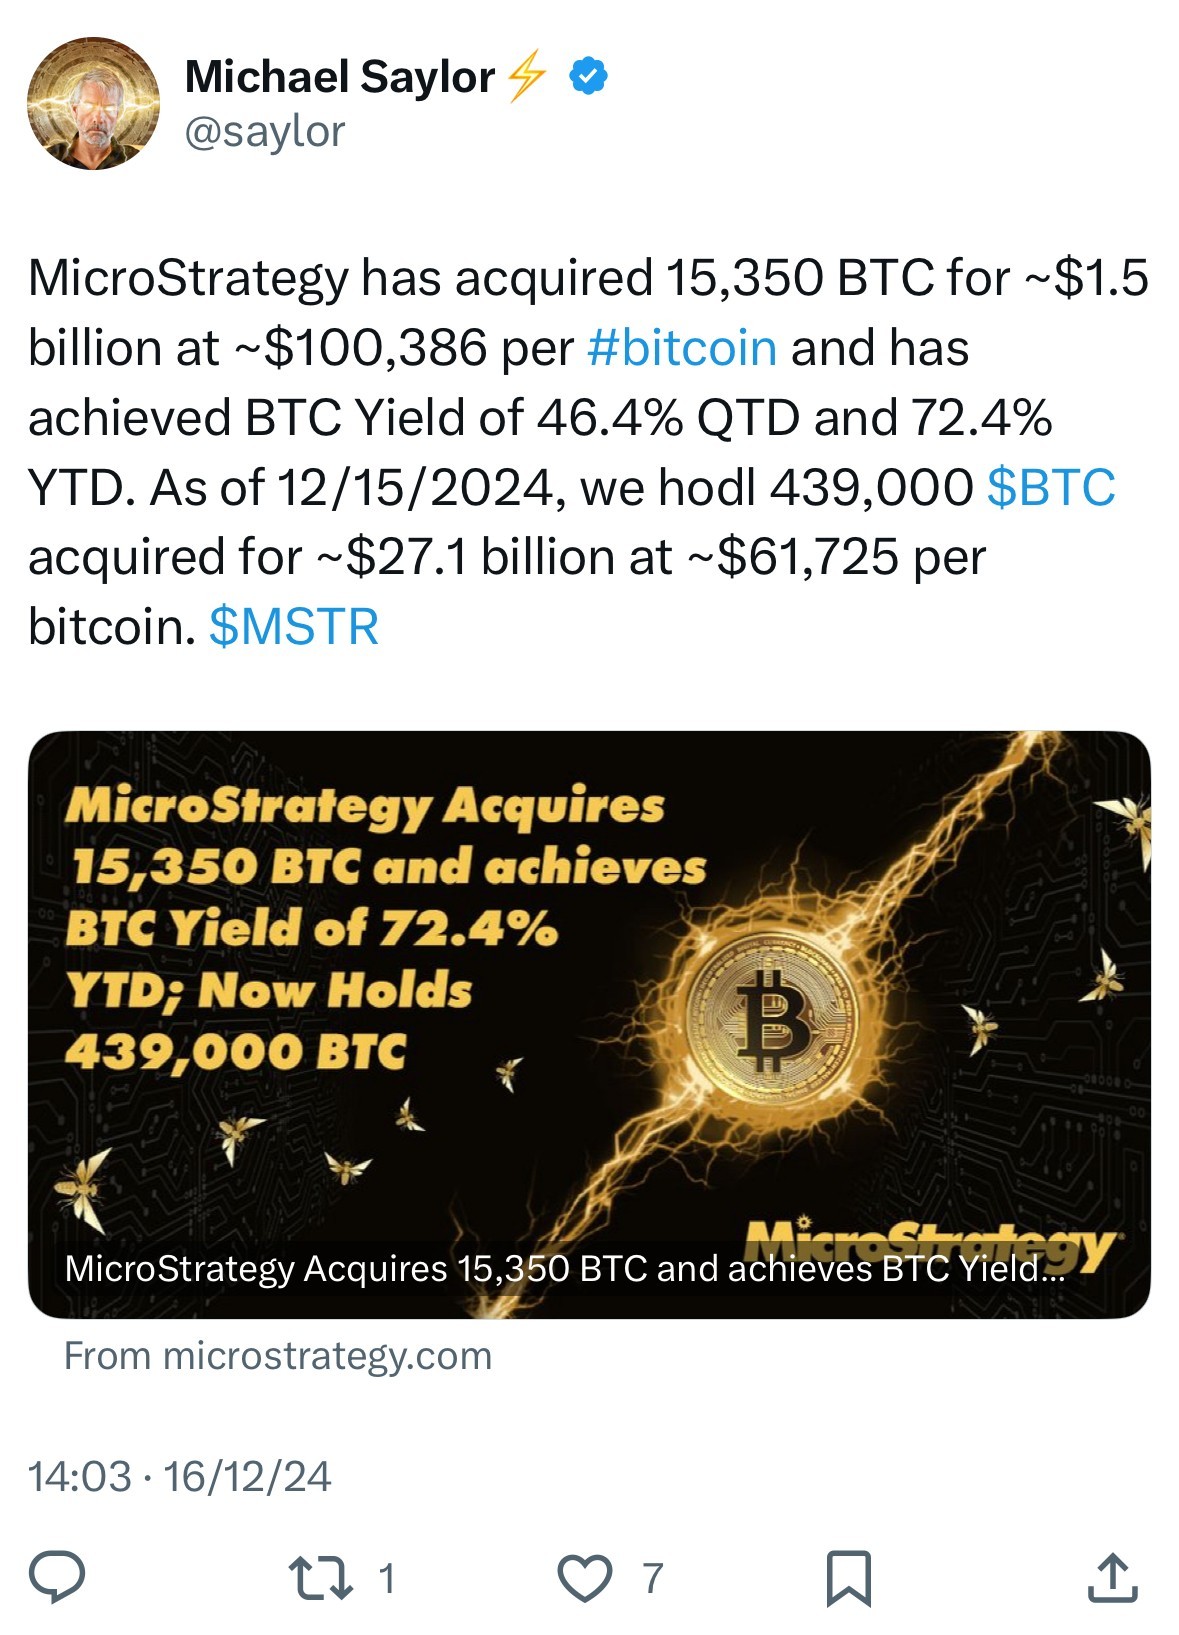Open Michael Saylor's profile picture
The image size is (1179, 1635).
[93, 103]
